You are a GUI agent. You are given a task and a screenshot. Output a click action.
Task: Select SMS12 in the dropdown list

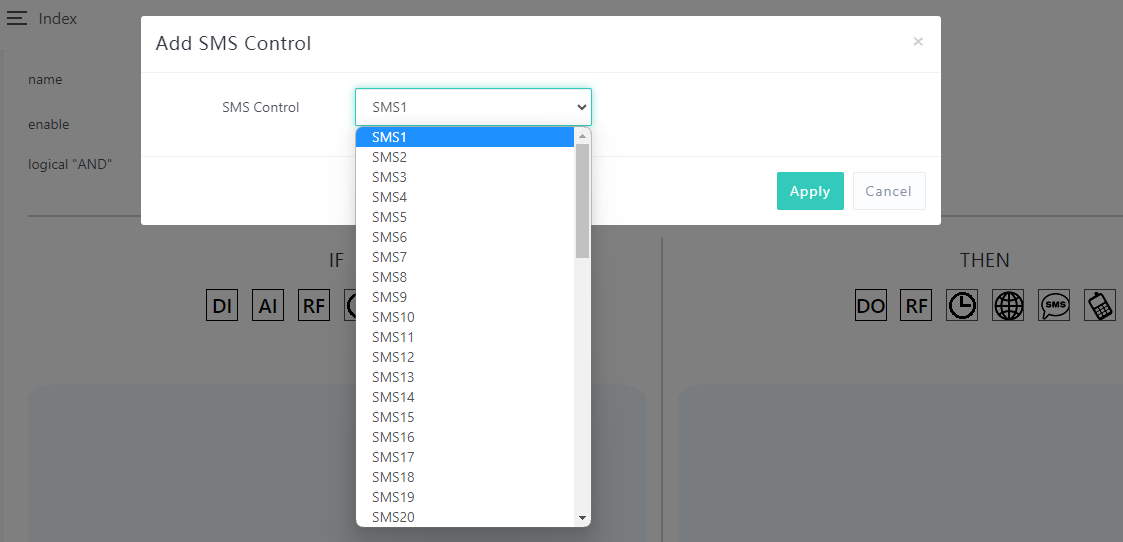coord(393,357)
